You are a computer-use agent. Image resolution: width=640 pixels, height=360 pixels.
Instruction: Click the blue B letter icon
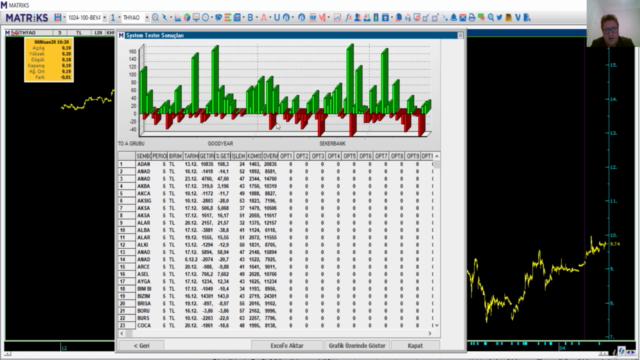pos(250,18)
